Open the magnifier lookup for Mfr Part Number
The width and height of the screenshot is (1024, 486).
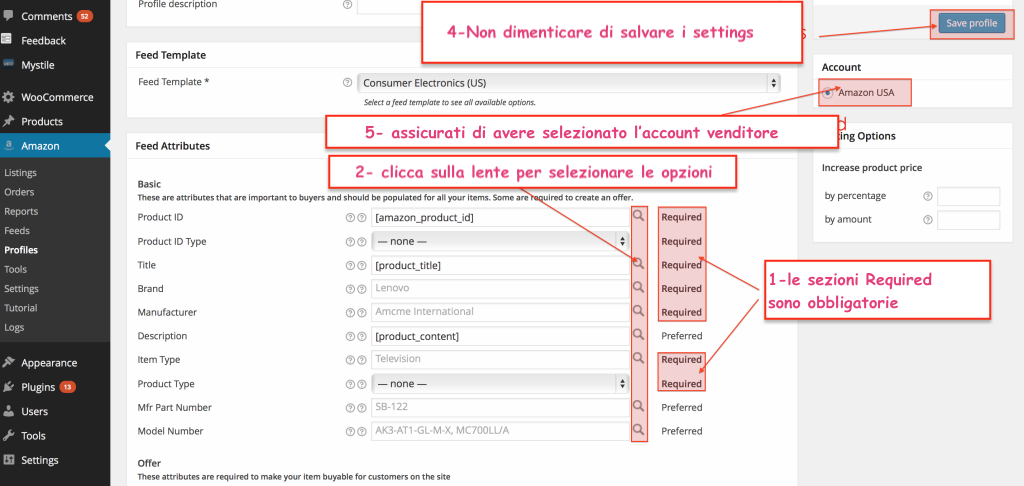pyautogui.click(x=639, y=406)
